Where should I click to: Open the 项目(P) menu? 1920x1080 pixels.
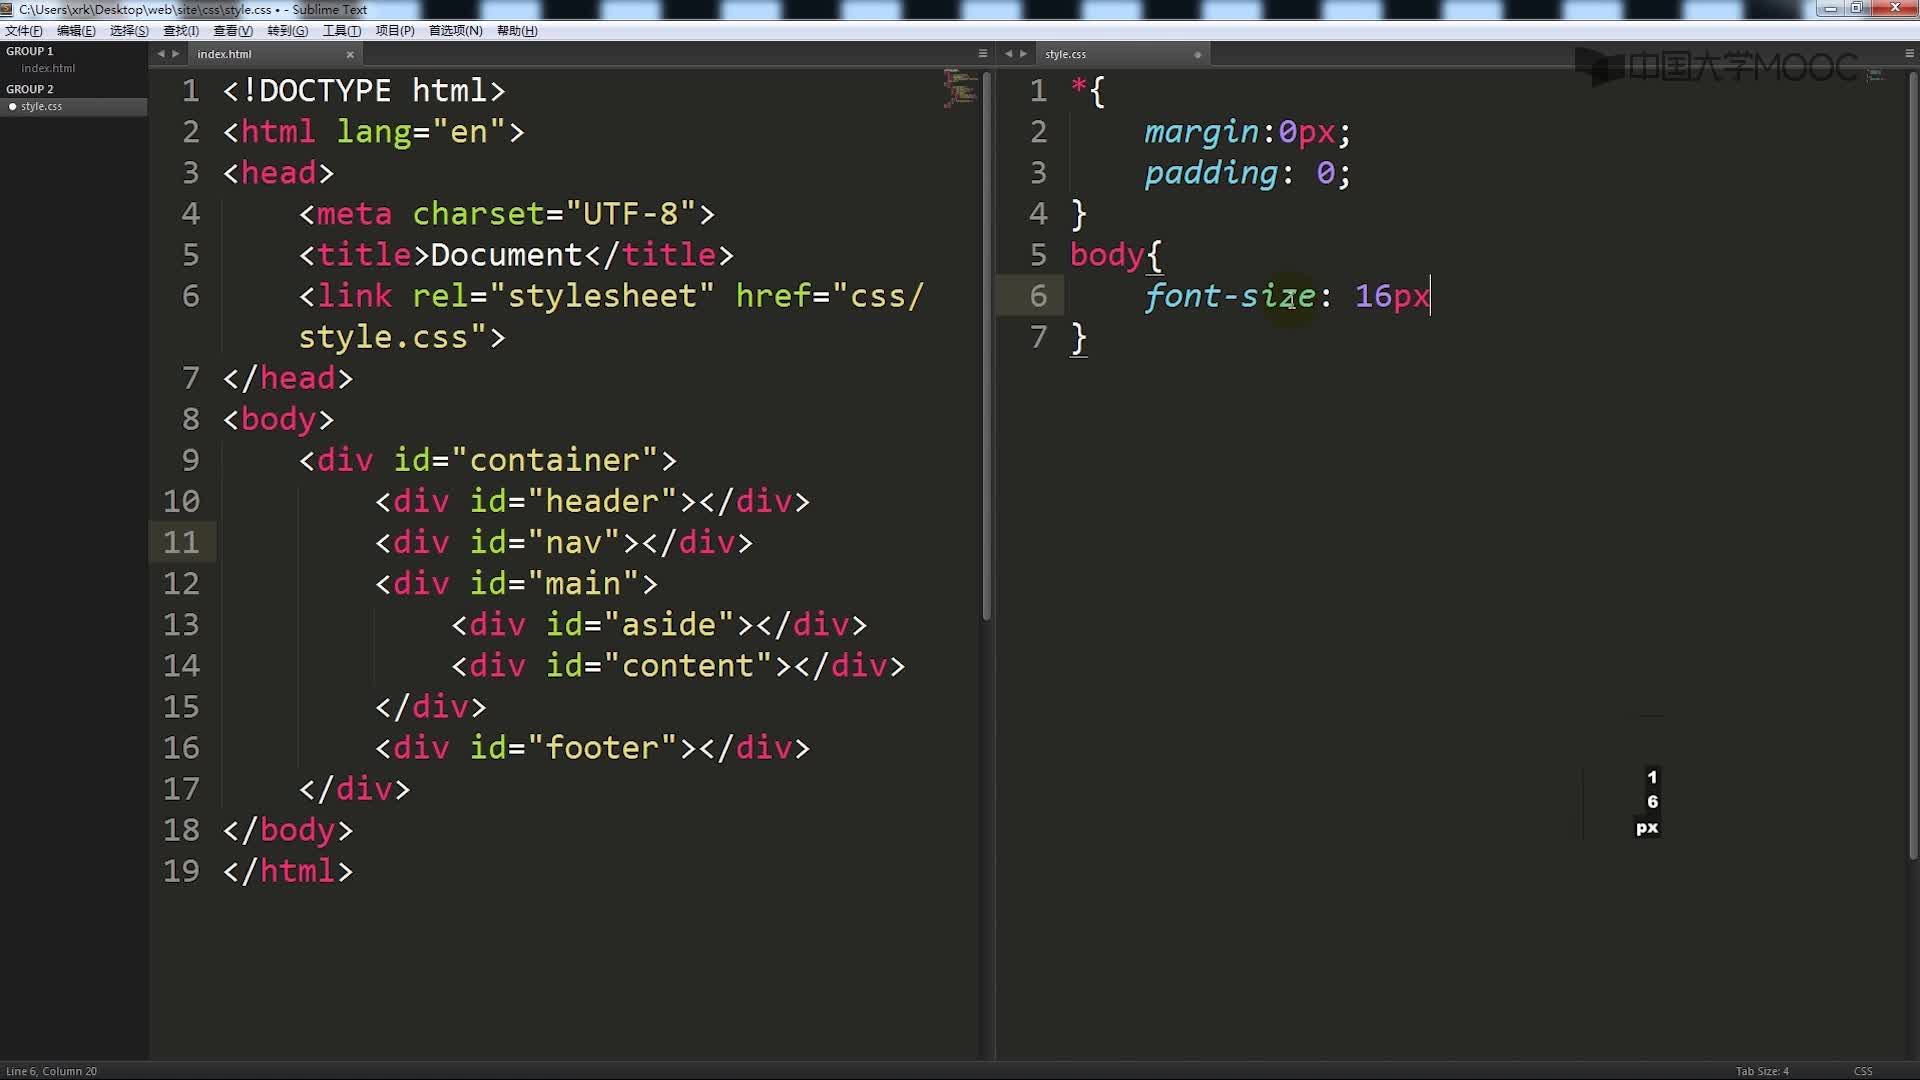click(394, 31)
